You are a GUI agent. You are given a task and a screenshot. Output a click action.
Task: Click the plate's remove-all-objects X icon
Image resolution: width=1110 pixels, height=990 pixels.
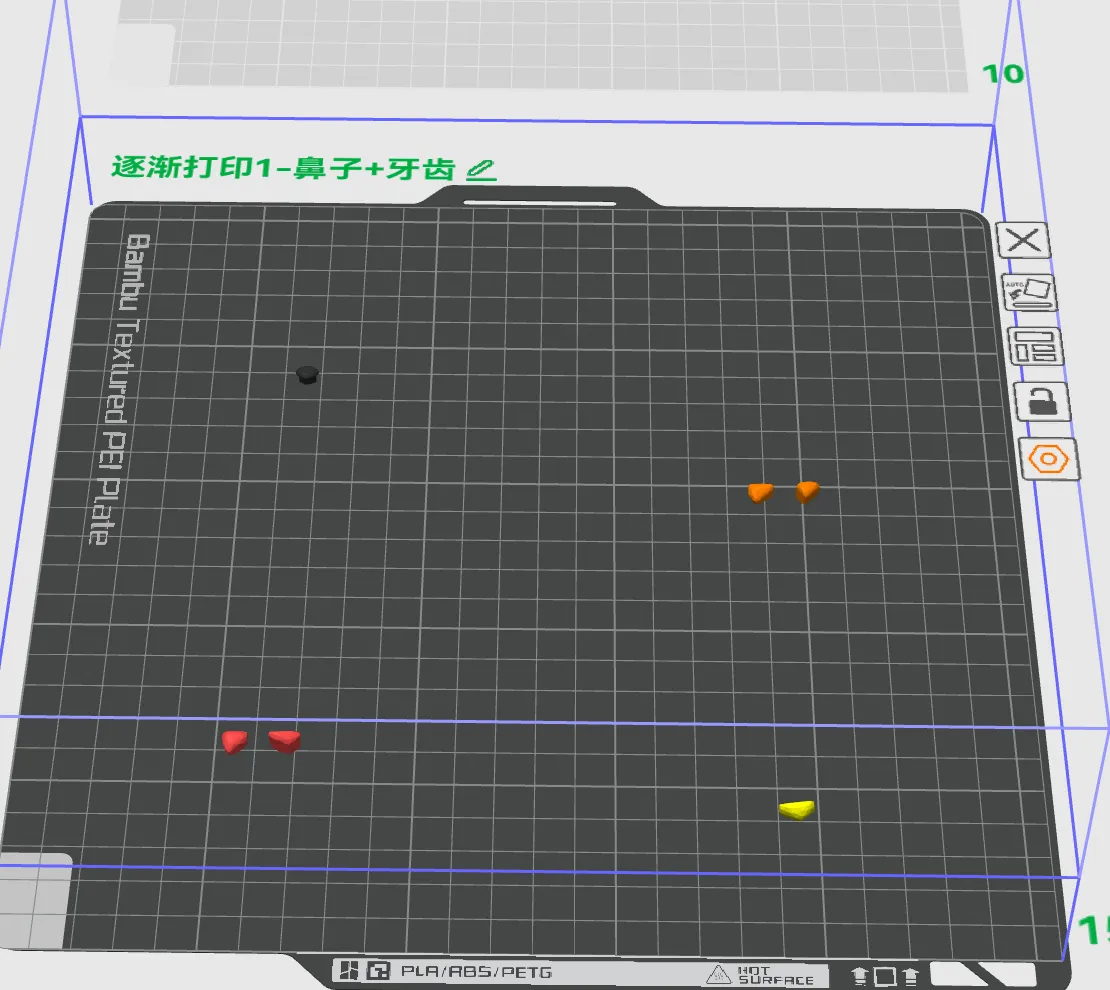(1023, 241)
